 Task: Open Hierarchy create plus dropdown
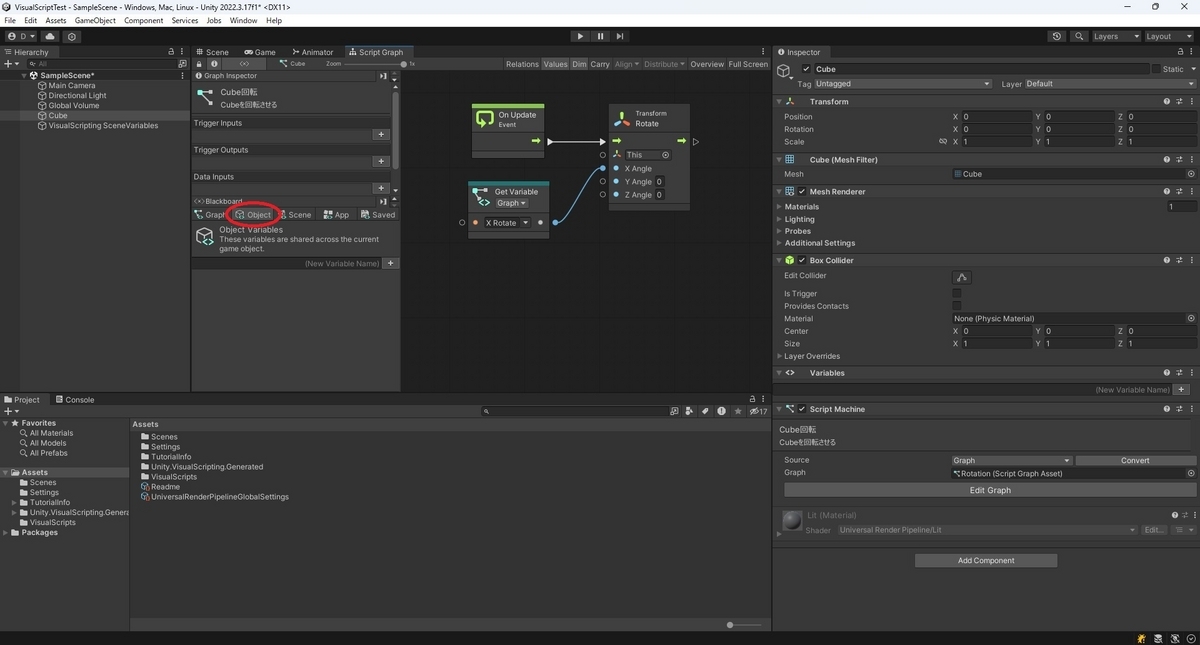click(11, 63)
